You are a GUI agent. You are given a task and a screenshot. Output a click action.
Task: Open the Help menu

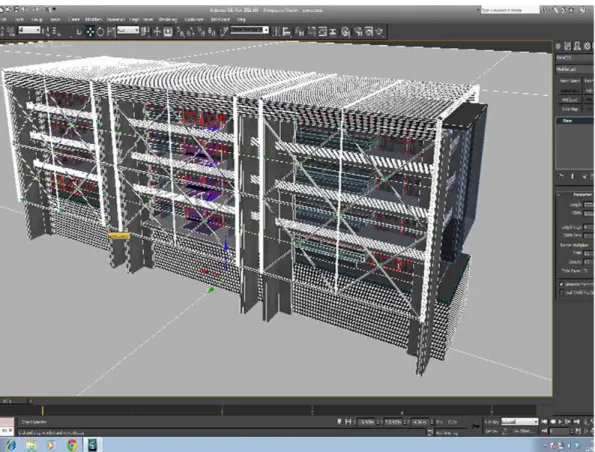(241, 19)
